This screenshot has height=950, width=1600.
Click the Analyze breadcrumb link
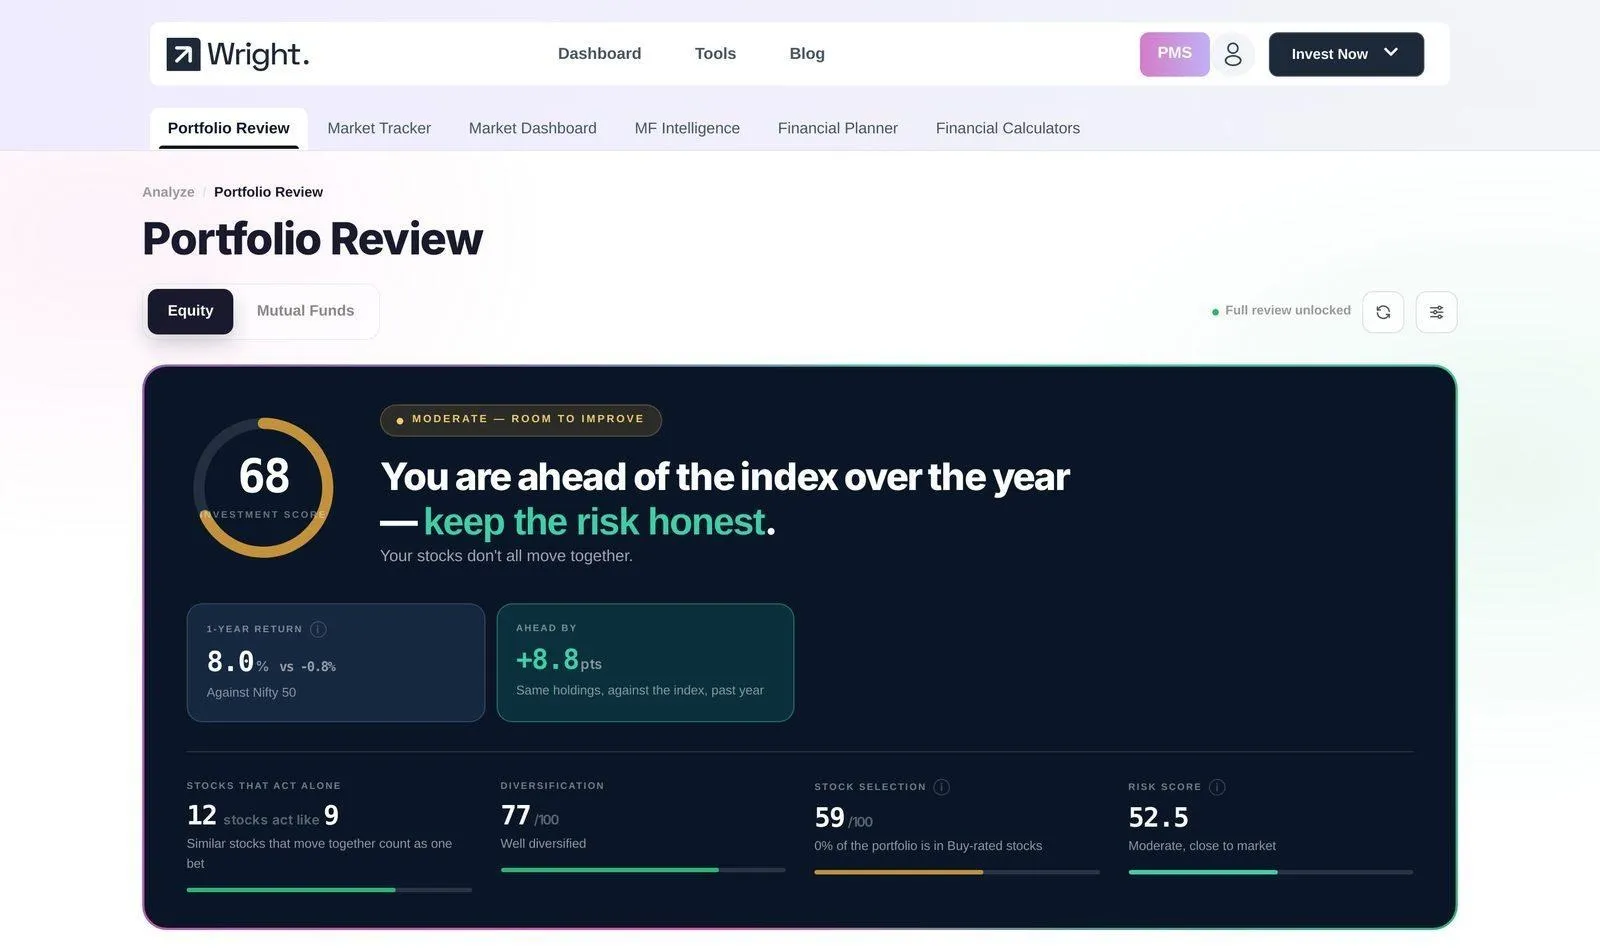pos(168,192)
